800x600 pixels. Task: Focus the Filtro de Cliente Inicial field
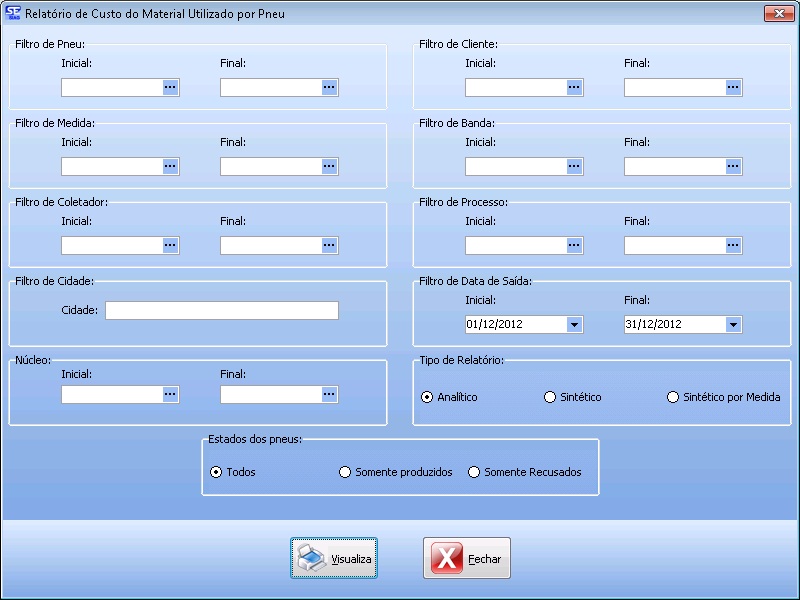[514, 88]
